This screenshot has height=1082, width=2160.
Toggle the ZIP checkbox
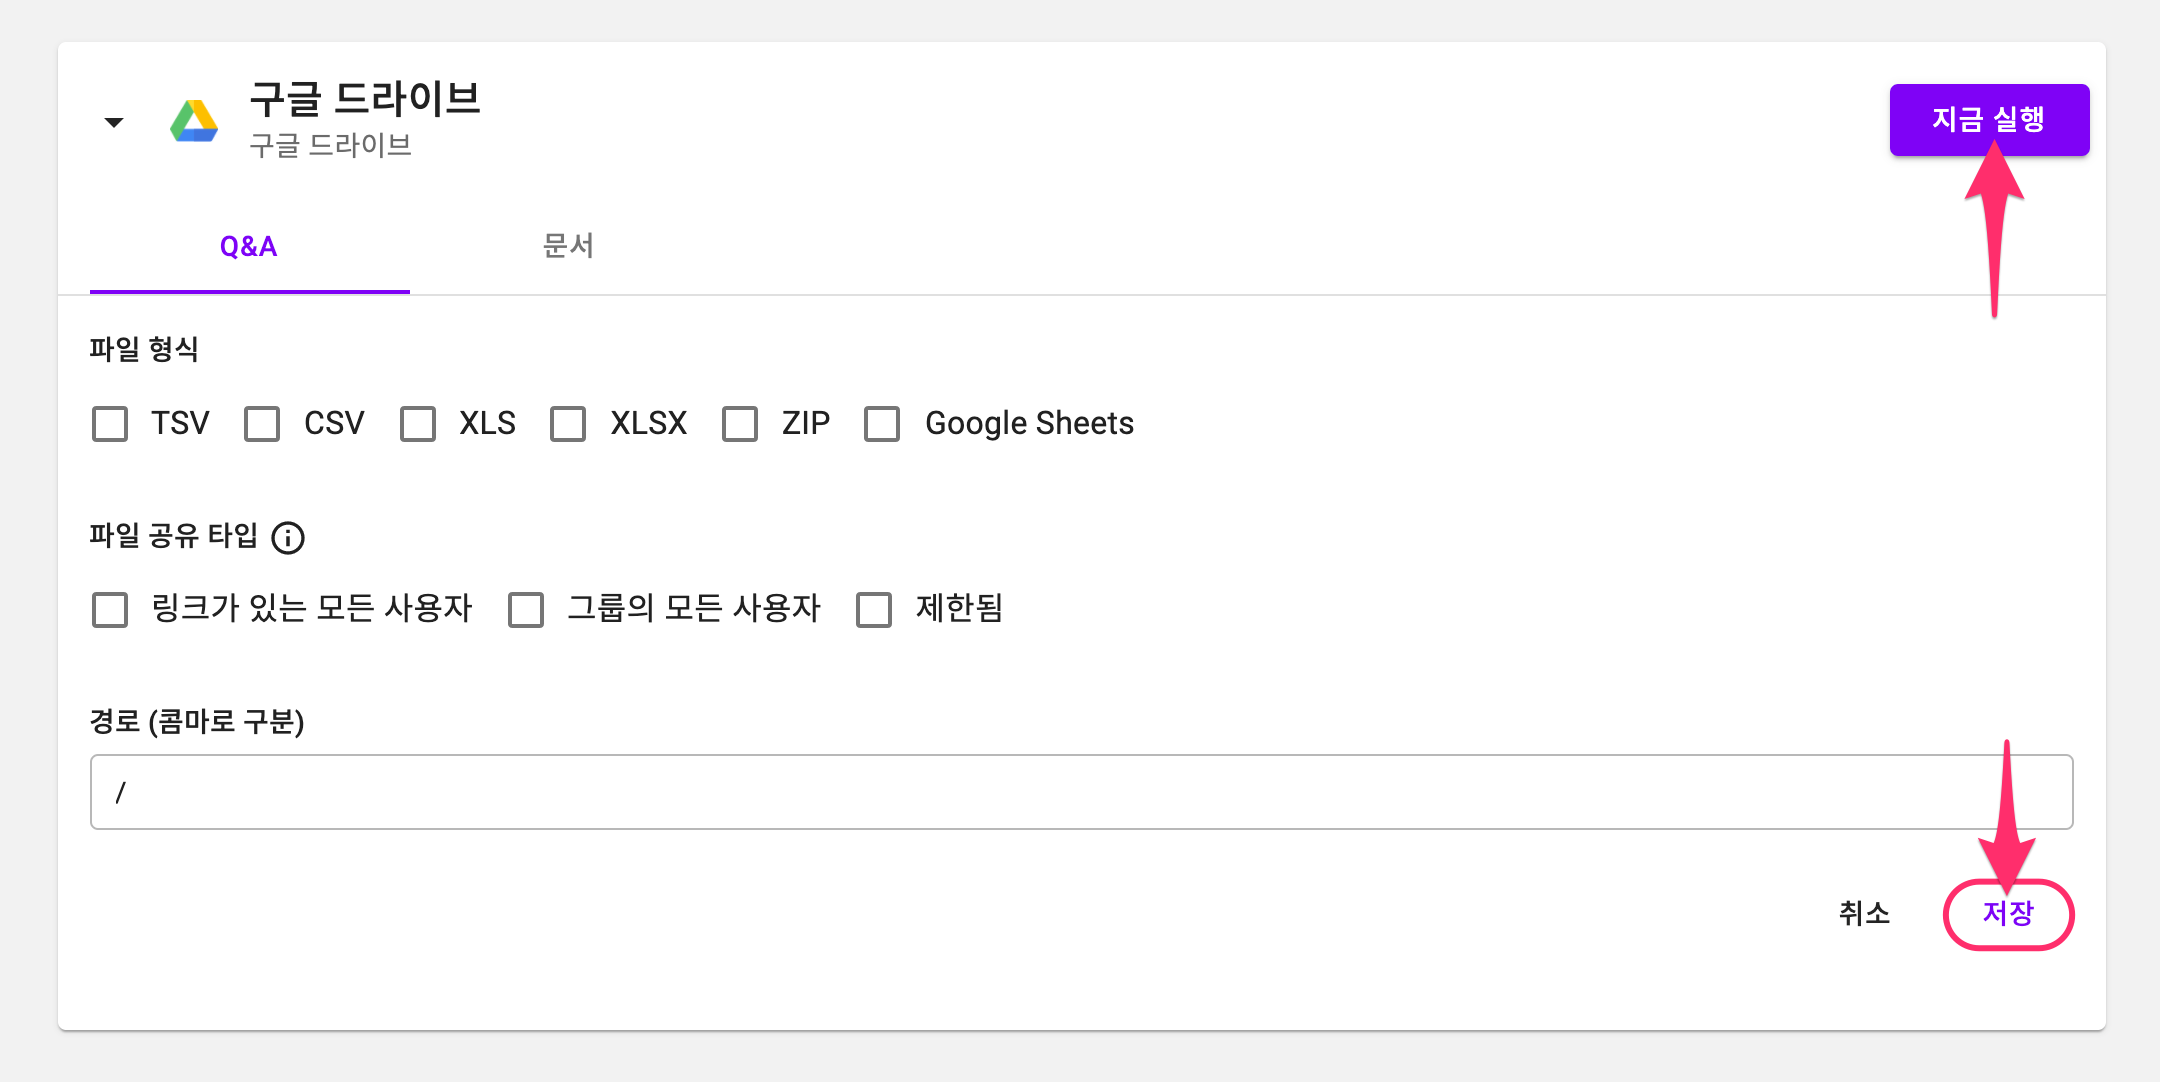tap(740, 424)
